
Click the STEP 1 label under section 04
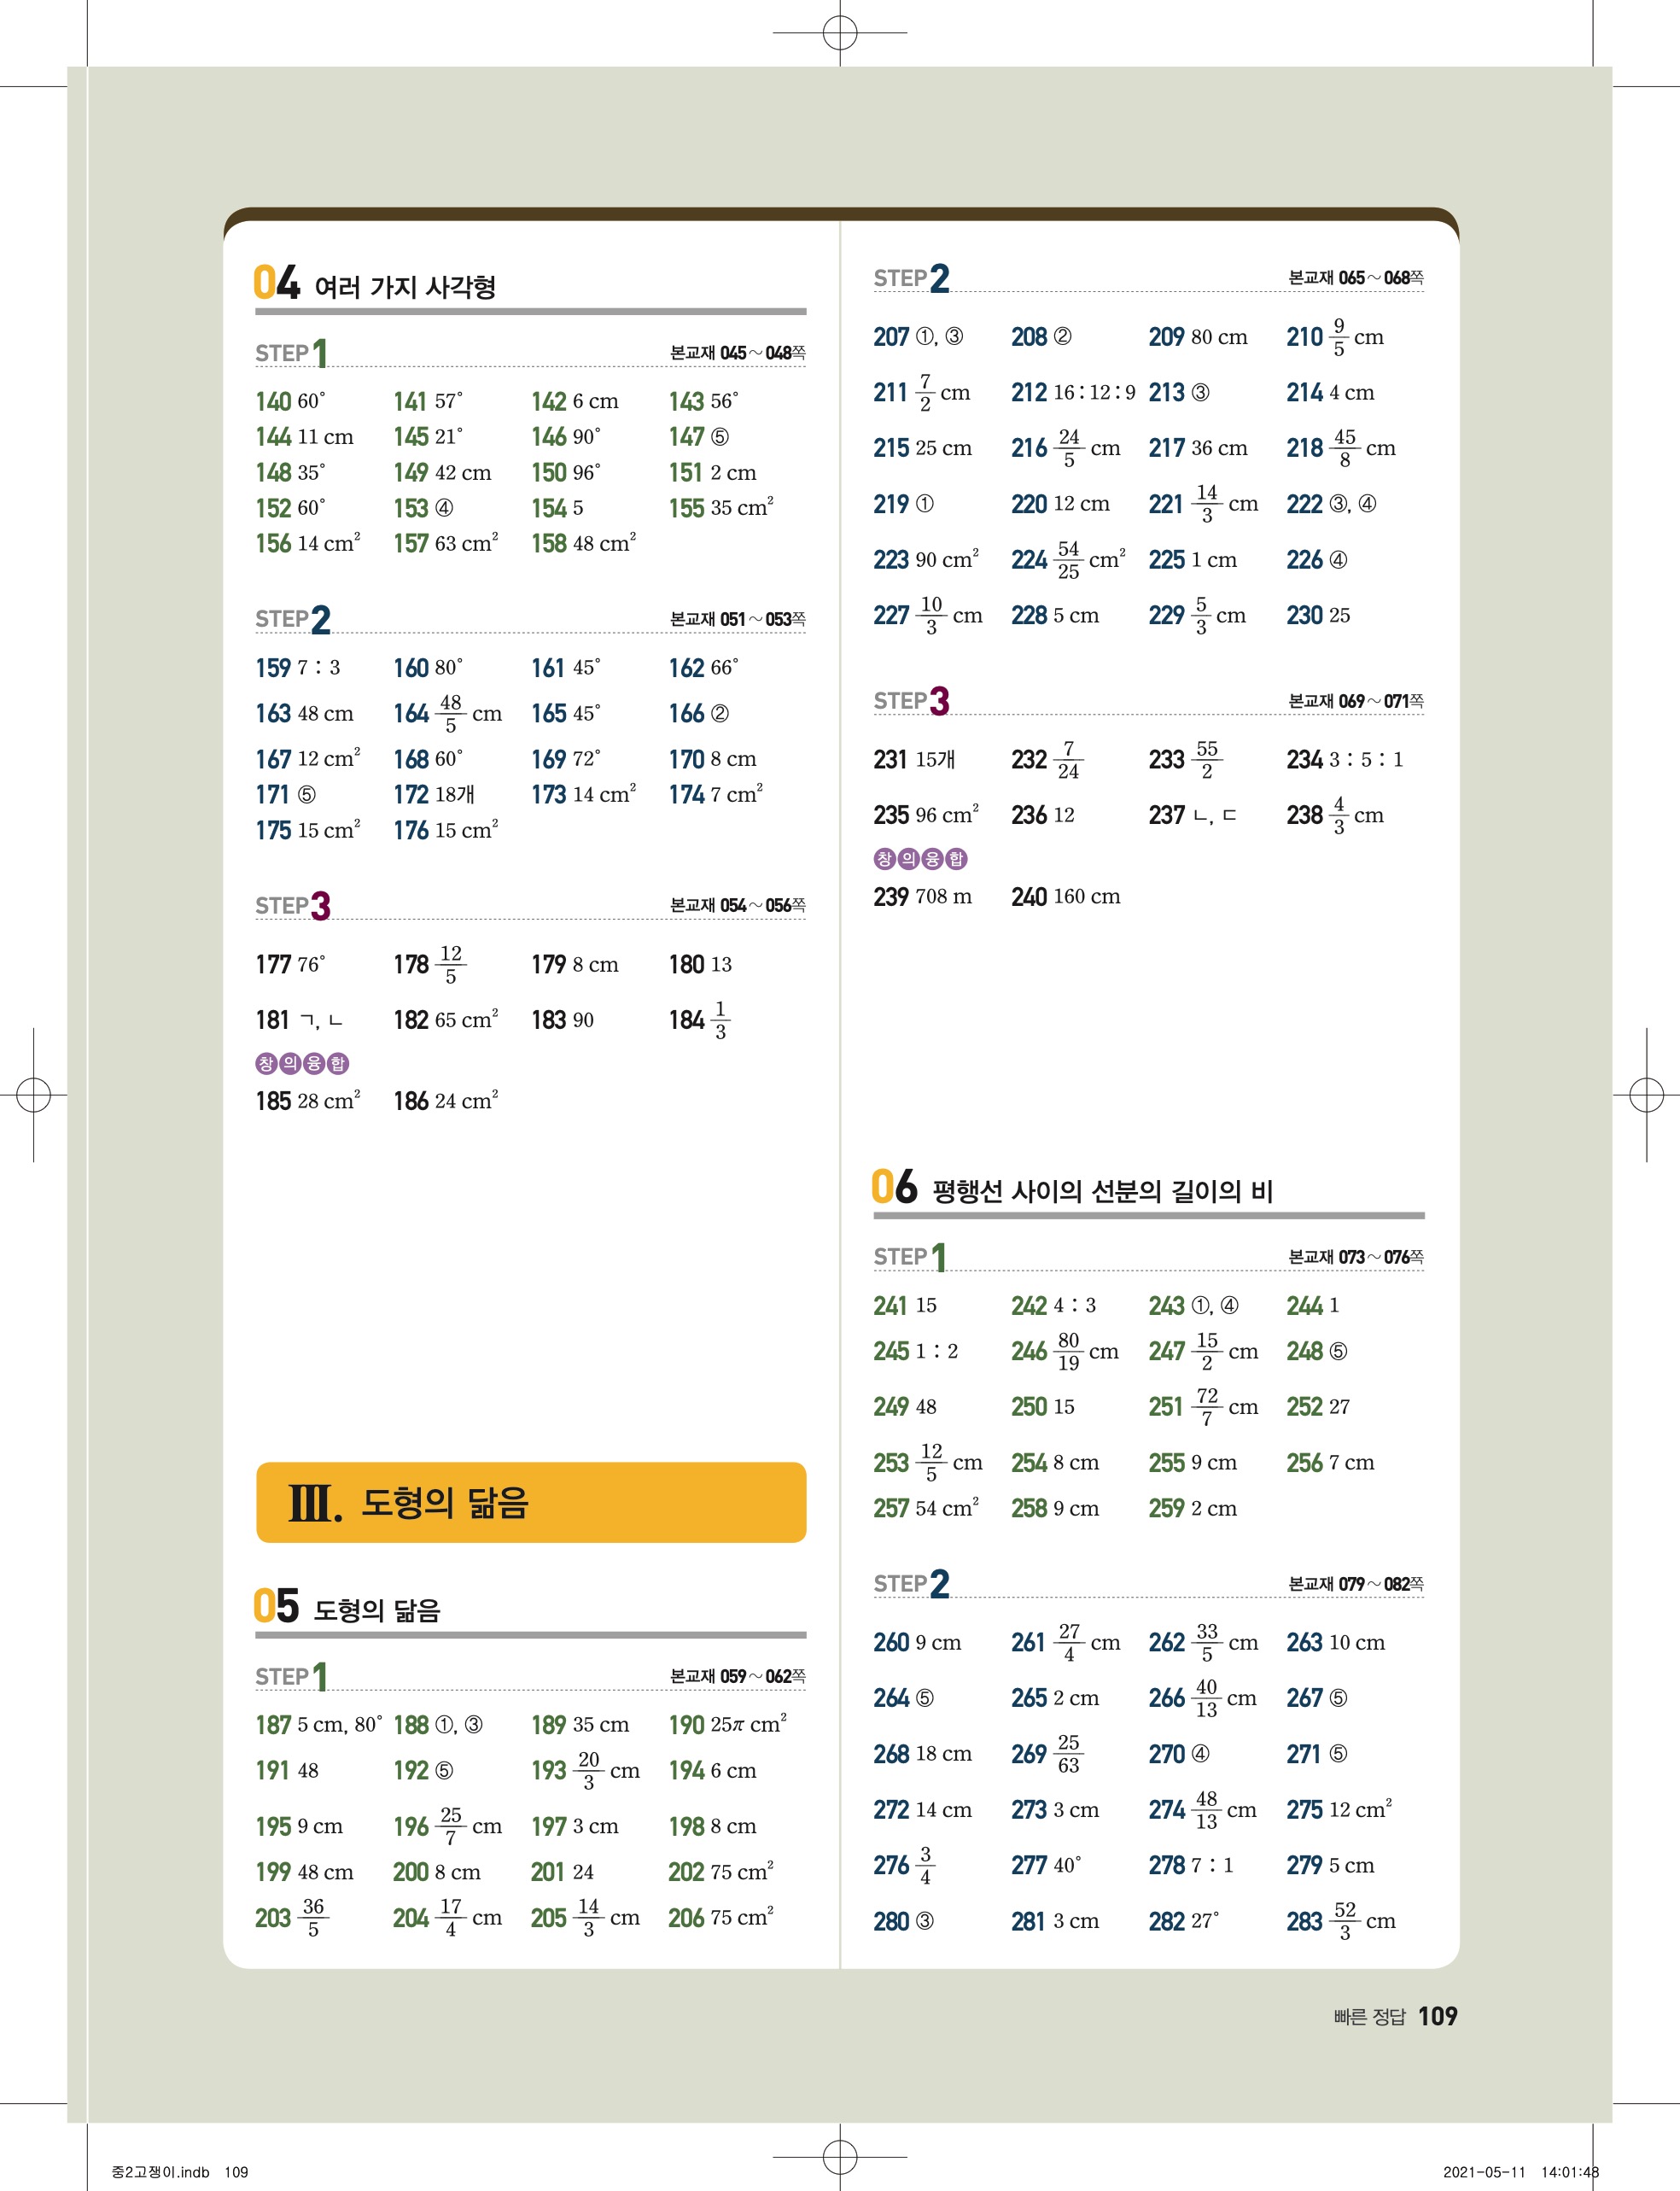pyautogui.click(x=291, y=353)
